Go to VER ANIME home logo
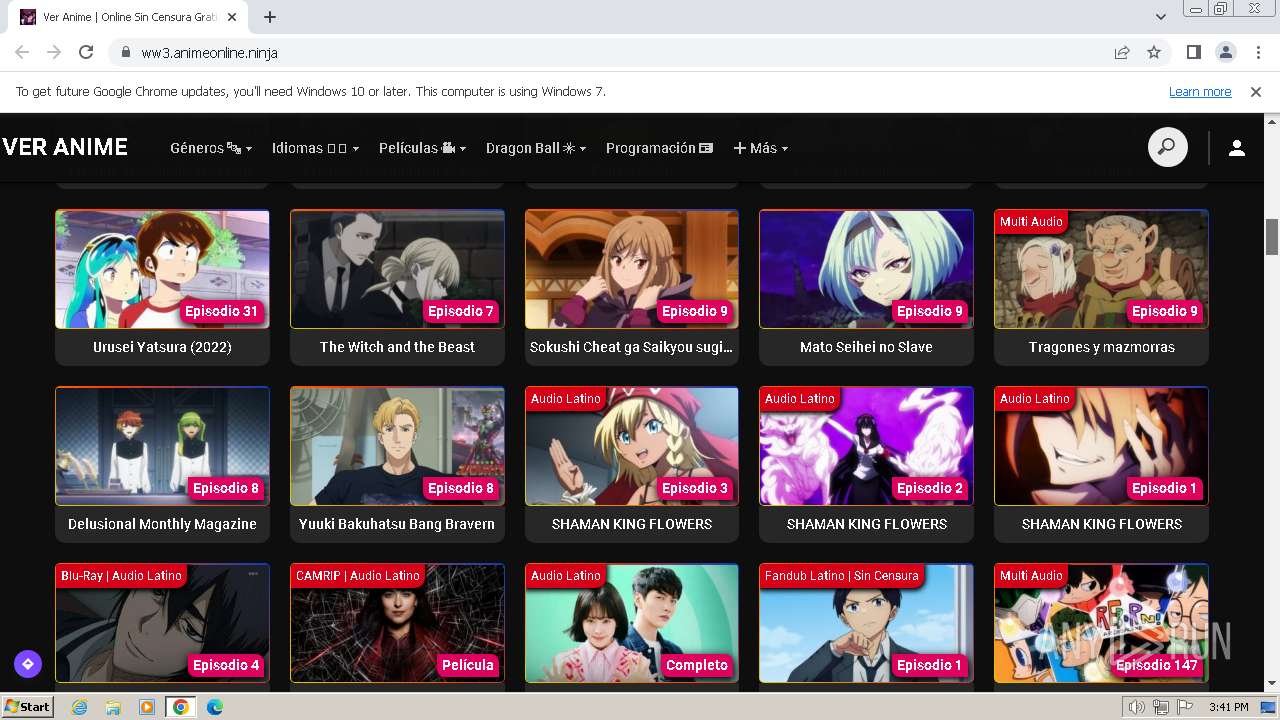Viewport: 1280px width, 720px height. coord(65,147)
